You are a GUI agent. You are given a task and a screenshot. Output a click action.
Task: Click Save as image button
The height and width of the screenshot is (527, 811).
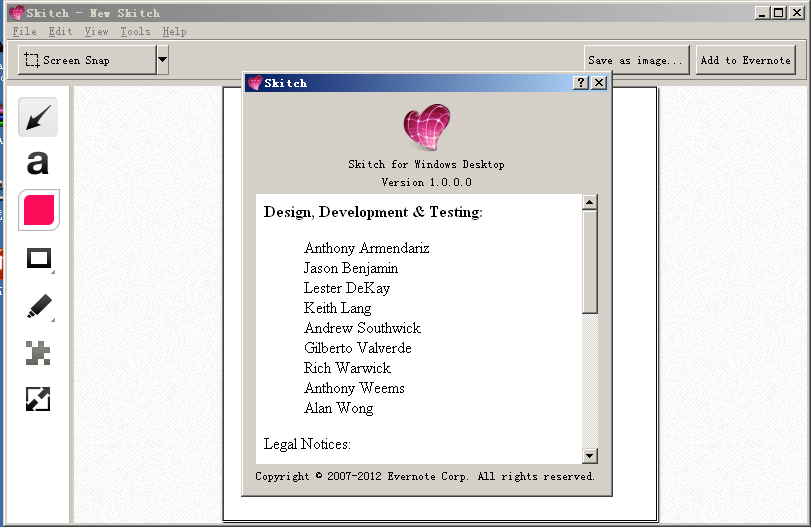pos(637,60)
